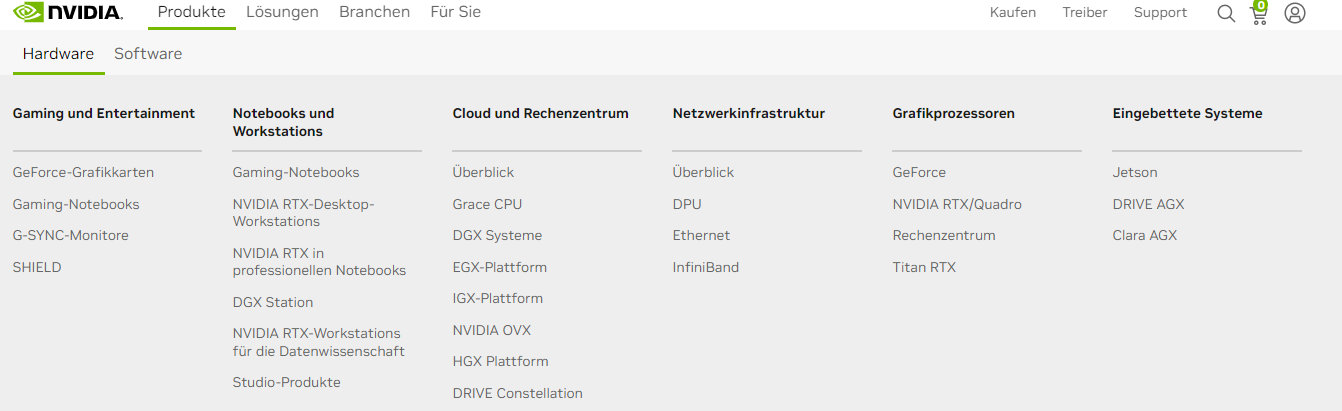Expand the Branchen menu
Screen dimensions: 1342x411
click(x=374, y=12)
